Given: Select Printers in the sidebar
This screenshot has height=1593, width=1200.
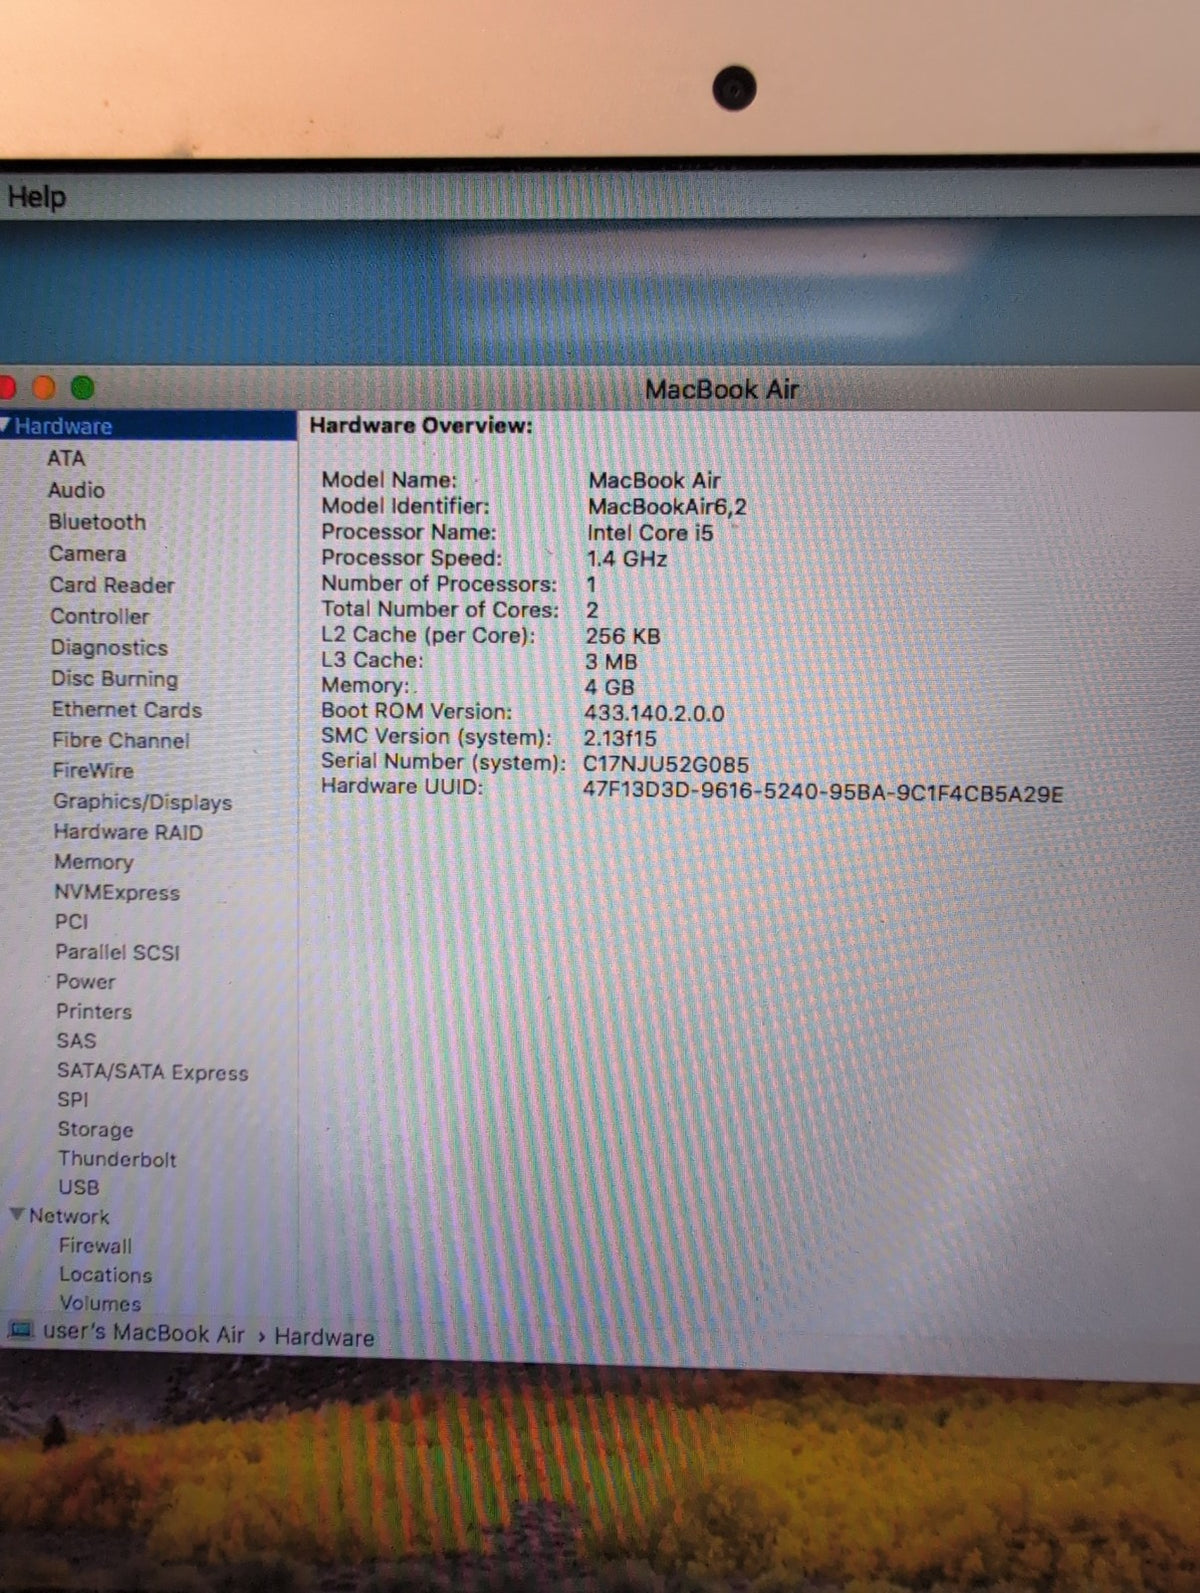Looking at the screenshot, I should pos(94,1012).
